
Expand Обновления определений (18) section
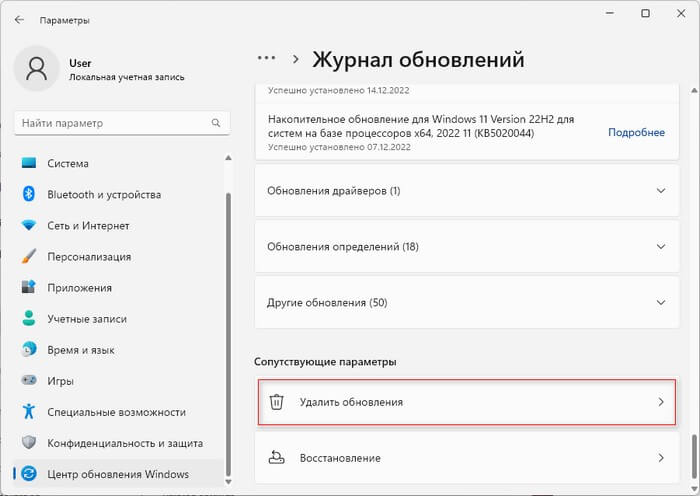[660, 247]
